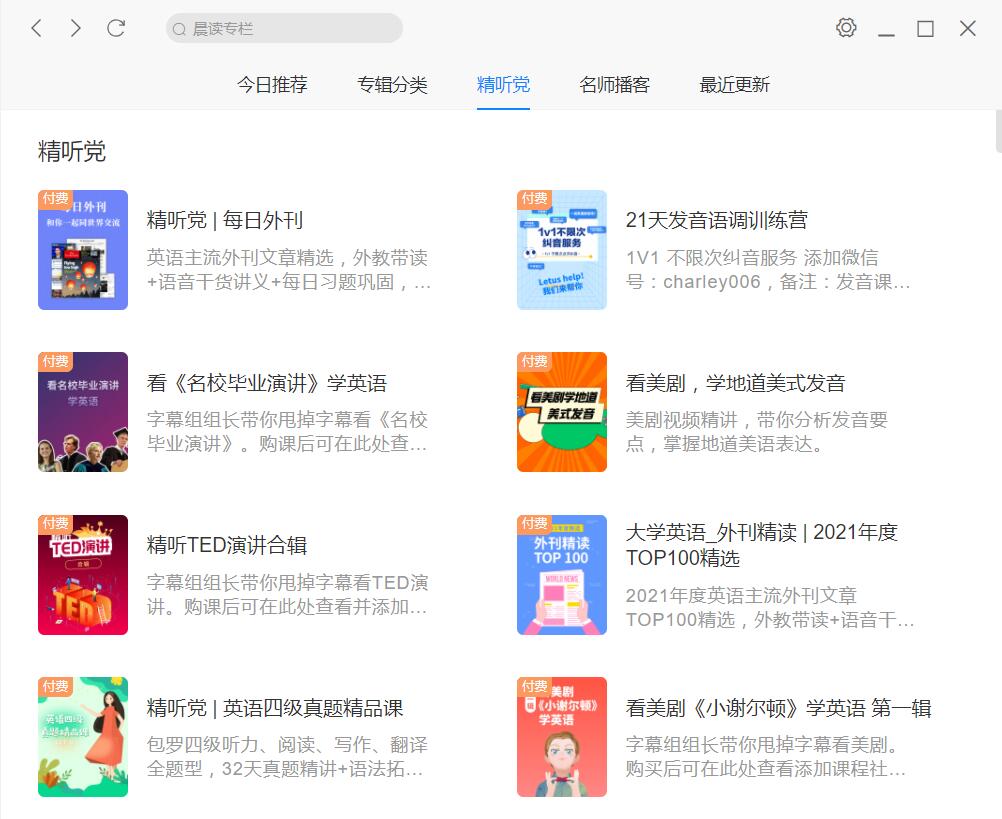Open title 精听党 | 英语四级真题精品课

pyautogui.click(x=275, y=708)
